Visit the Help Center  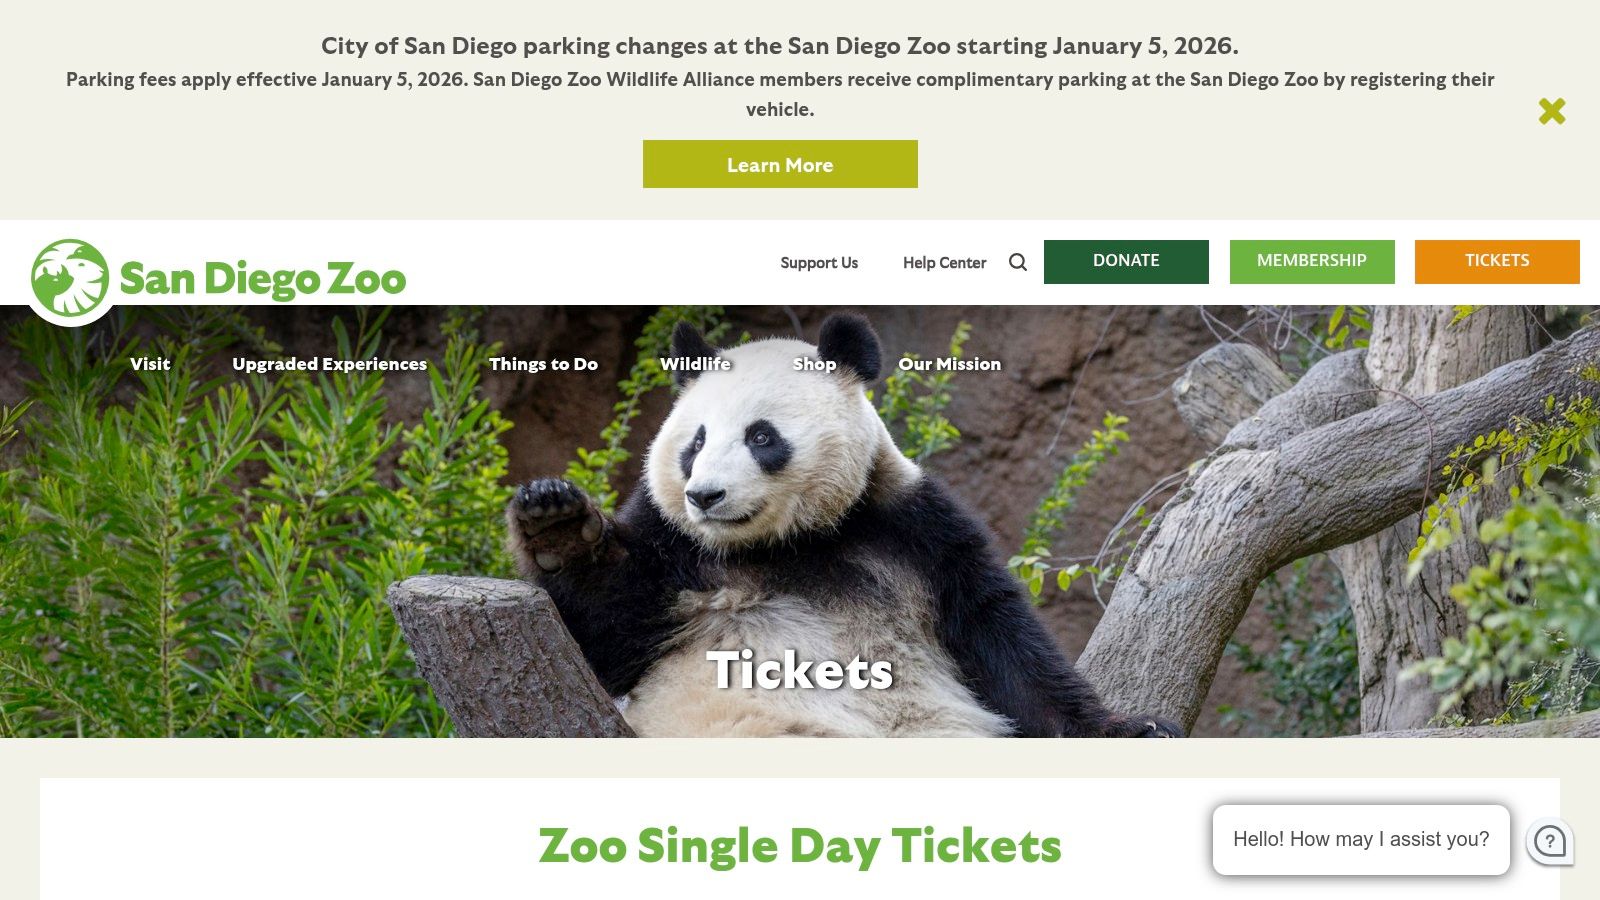944,263
